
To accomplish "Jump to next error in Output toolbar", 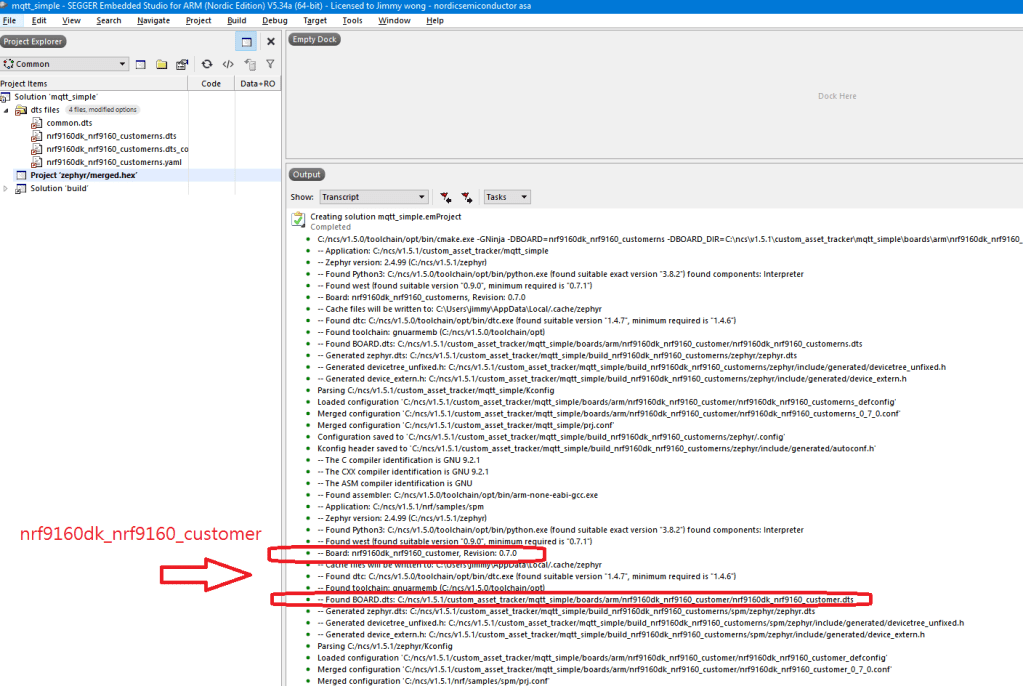I will [x=466, y=198].
